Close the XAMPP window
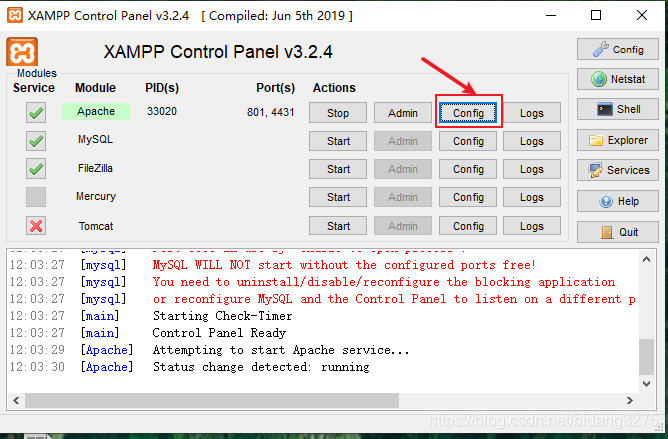This screenshot has width=668, height=439. pos(642,15)
